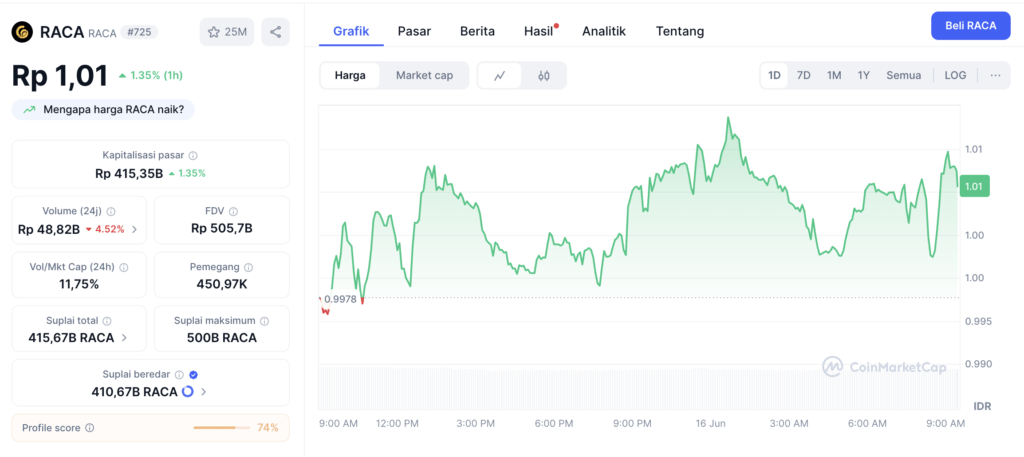Click the 1.35% (1h) change indicator
1024x457 pixels.
(x=151, y=76)
